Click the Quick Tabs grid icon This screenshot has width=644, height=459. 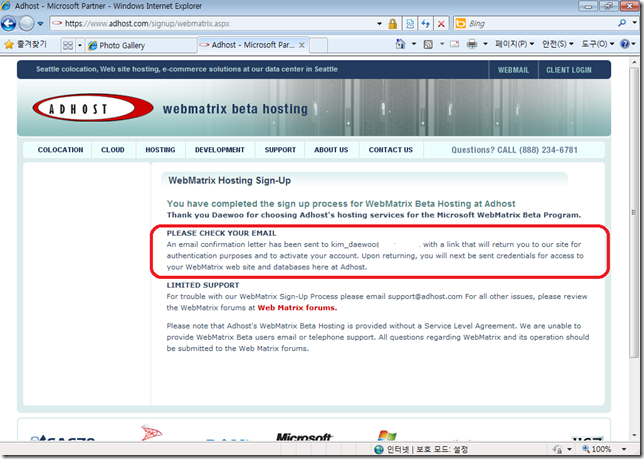(x=68, y=45)
